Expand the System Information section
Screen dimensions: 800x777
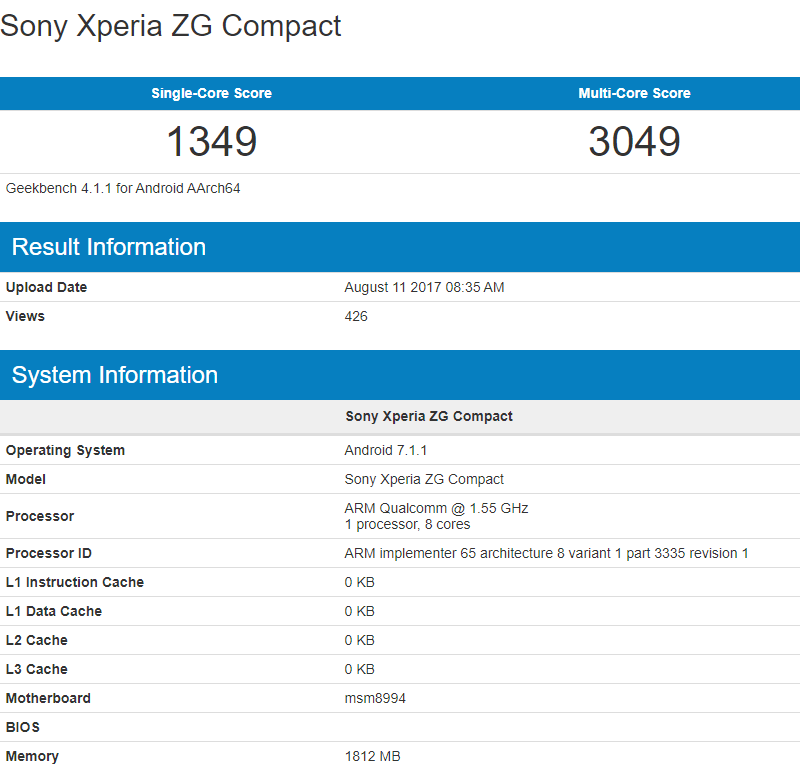[113, 375]
